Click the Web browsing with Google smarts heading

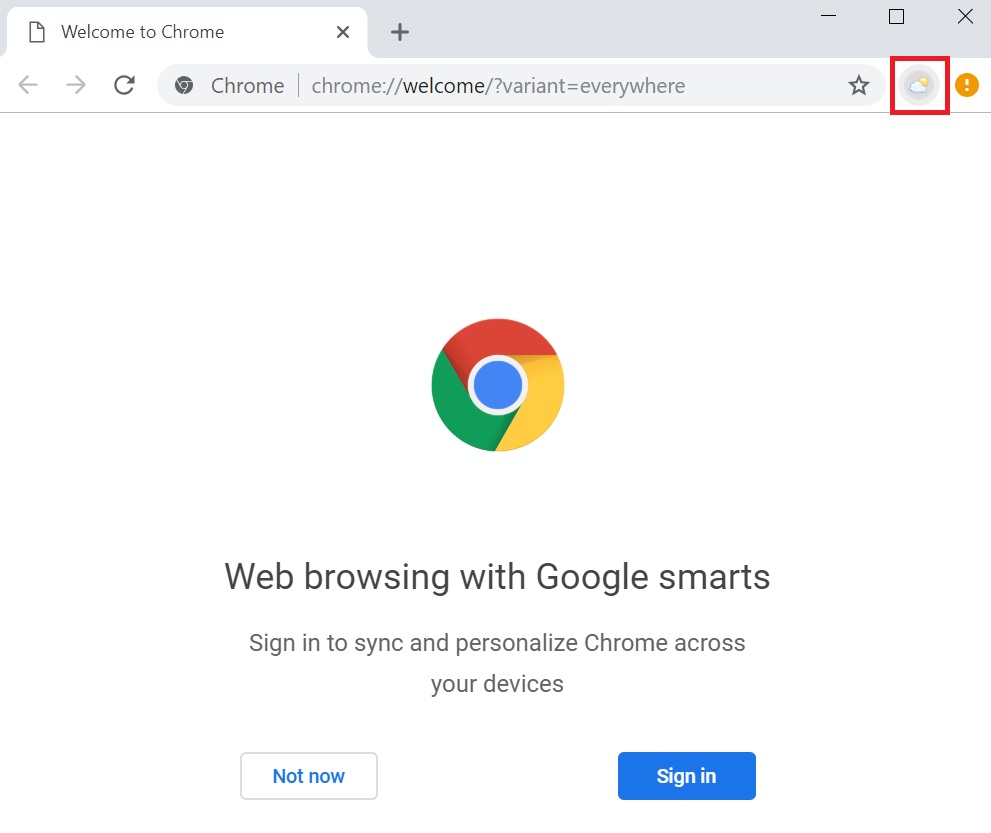(497, 577)
